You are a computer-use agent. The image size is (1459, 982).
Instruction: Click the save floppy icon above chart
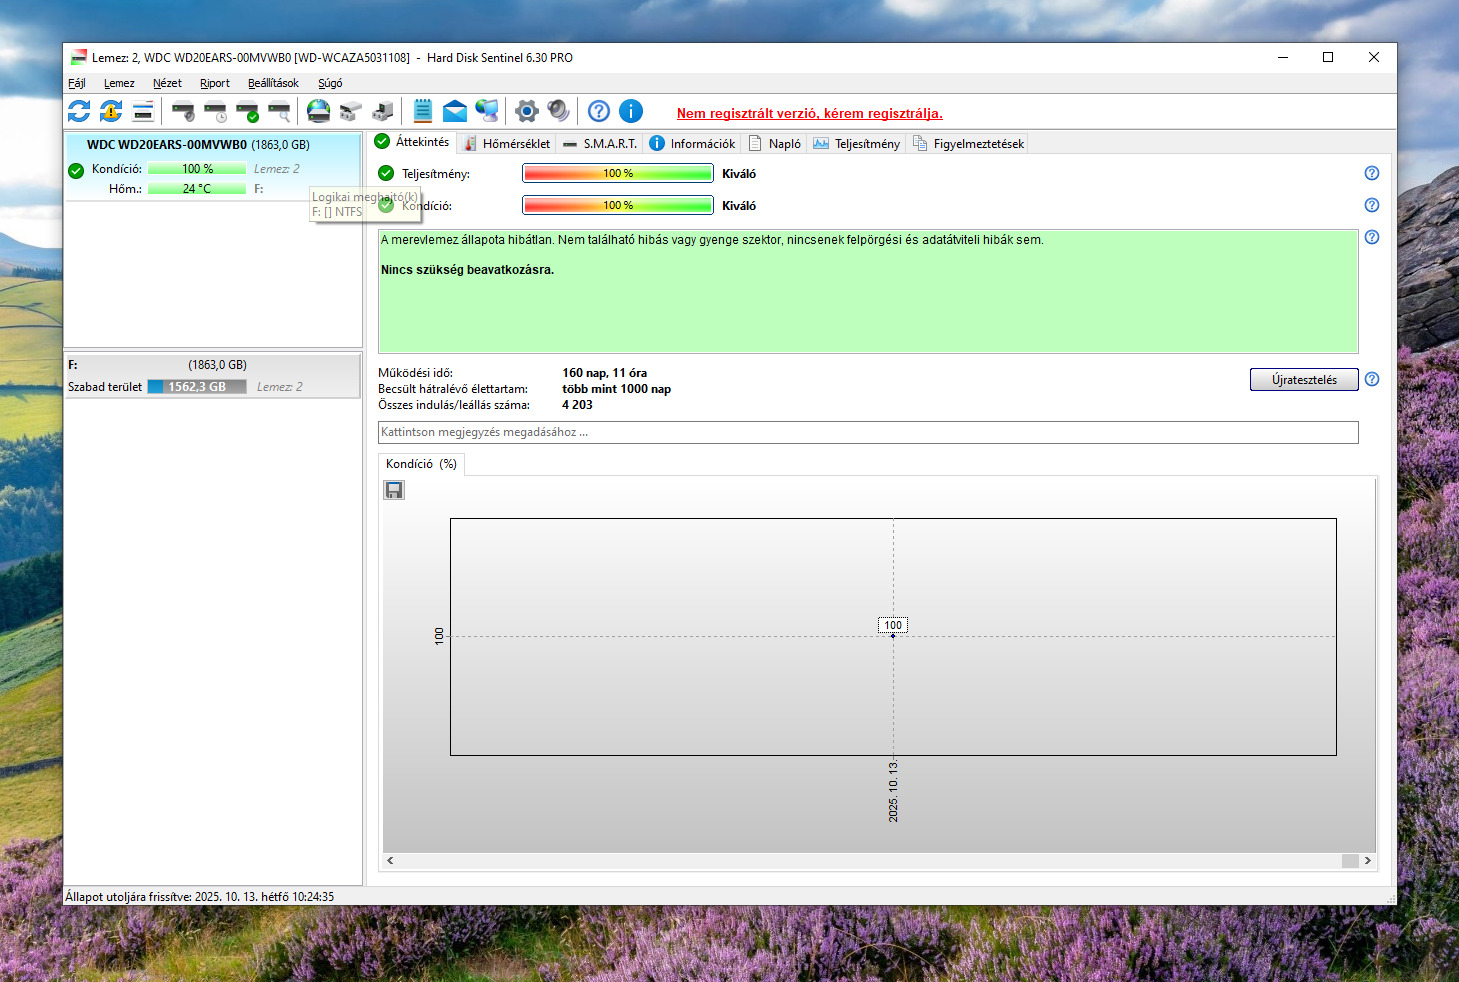(x=394, y=490)
